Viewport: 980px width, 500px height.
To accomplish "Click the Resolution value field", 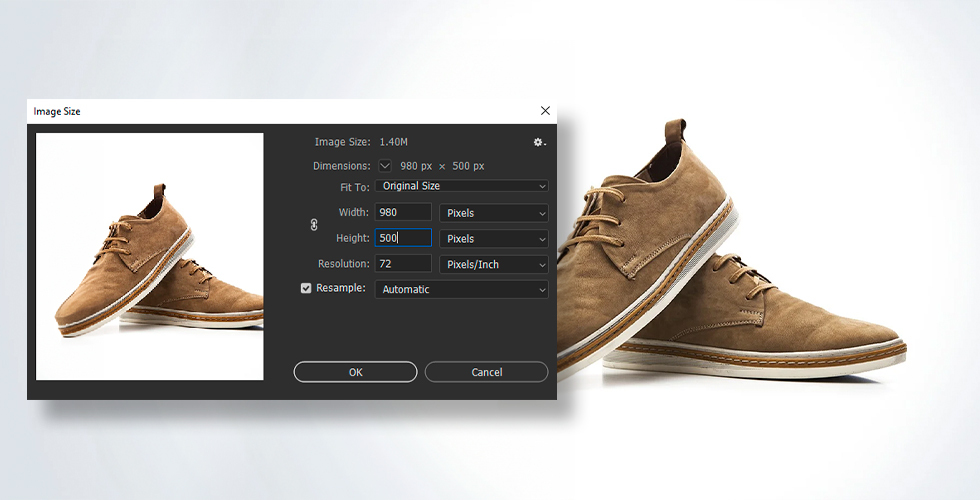I will click(403, 264).
